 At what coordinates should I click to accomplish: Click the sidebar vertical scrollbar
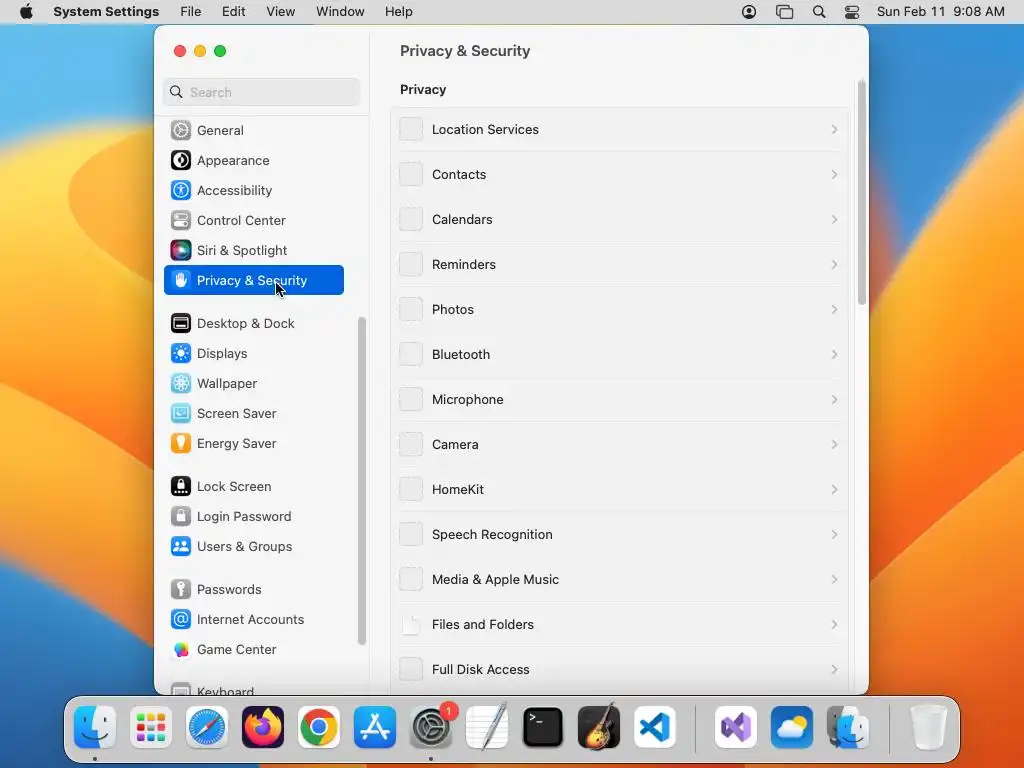pyautogui.click(x=361, y=481)
